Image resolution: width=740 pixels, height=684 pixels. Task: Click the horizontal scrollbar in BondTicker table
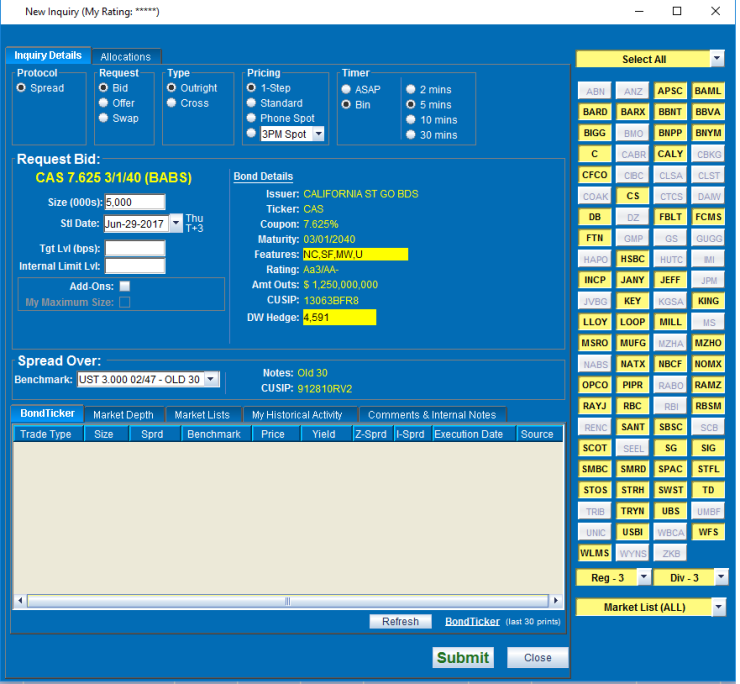click(x=288, y=601)
